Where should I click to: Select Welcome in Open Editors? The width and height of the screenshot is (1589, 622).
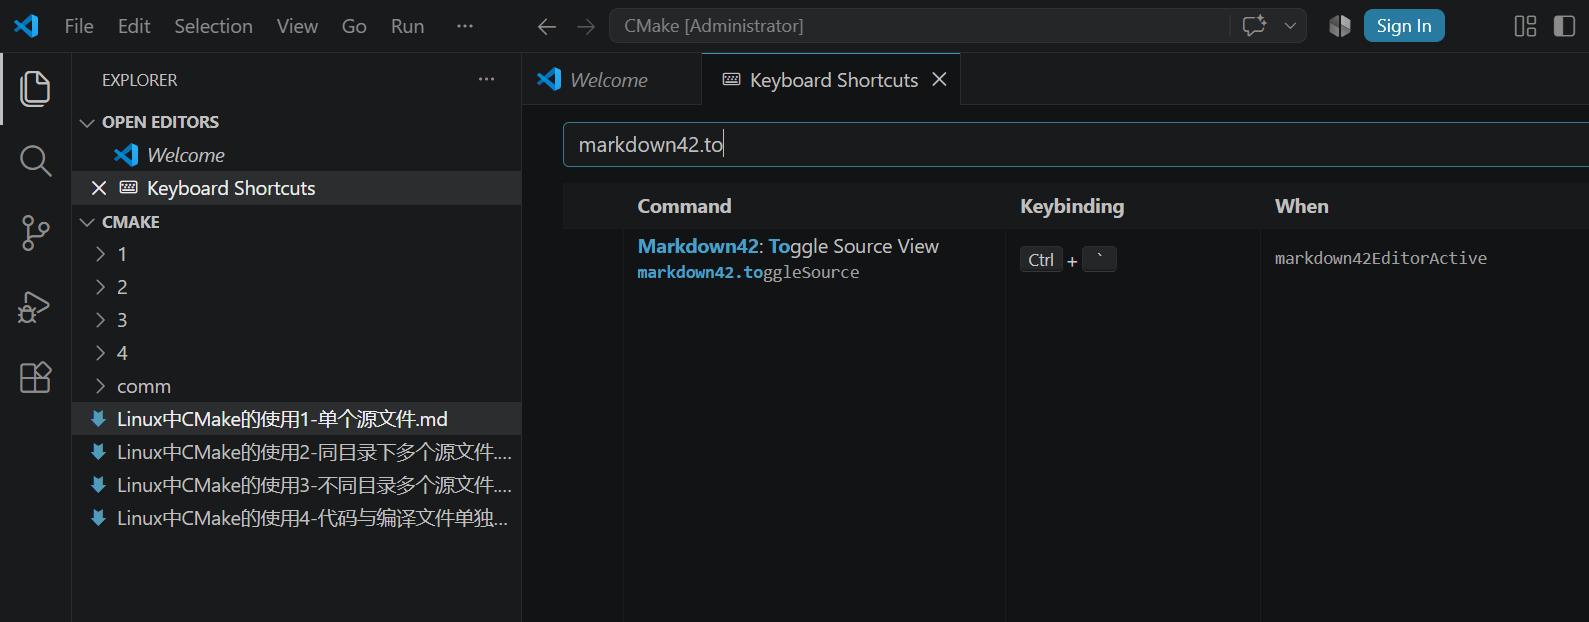pos(296,155)
